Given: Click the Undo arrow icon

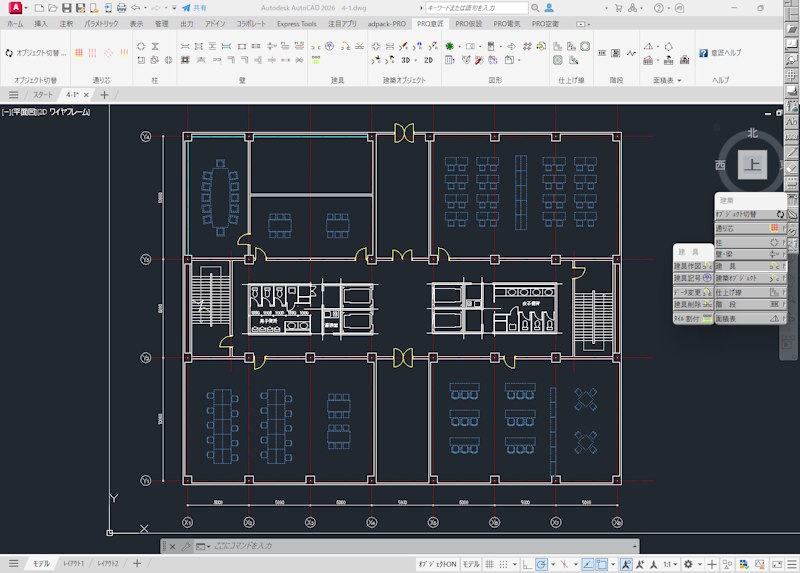Looking at the screenshot, I should (136, 8).
